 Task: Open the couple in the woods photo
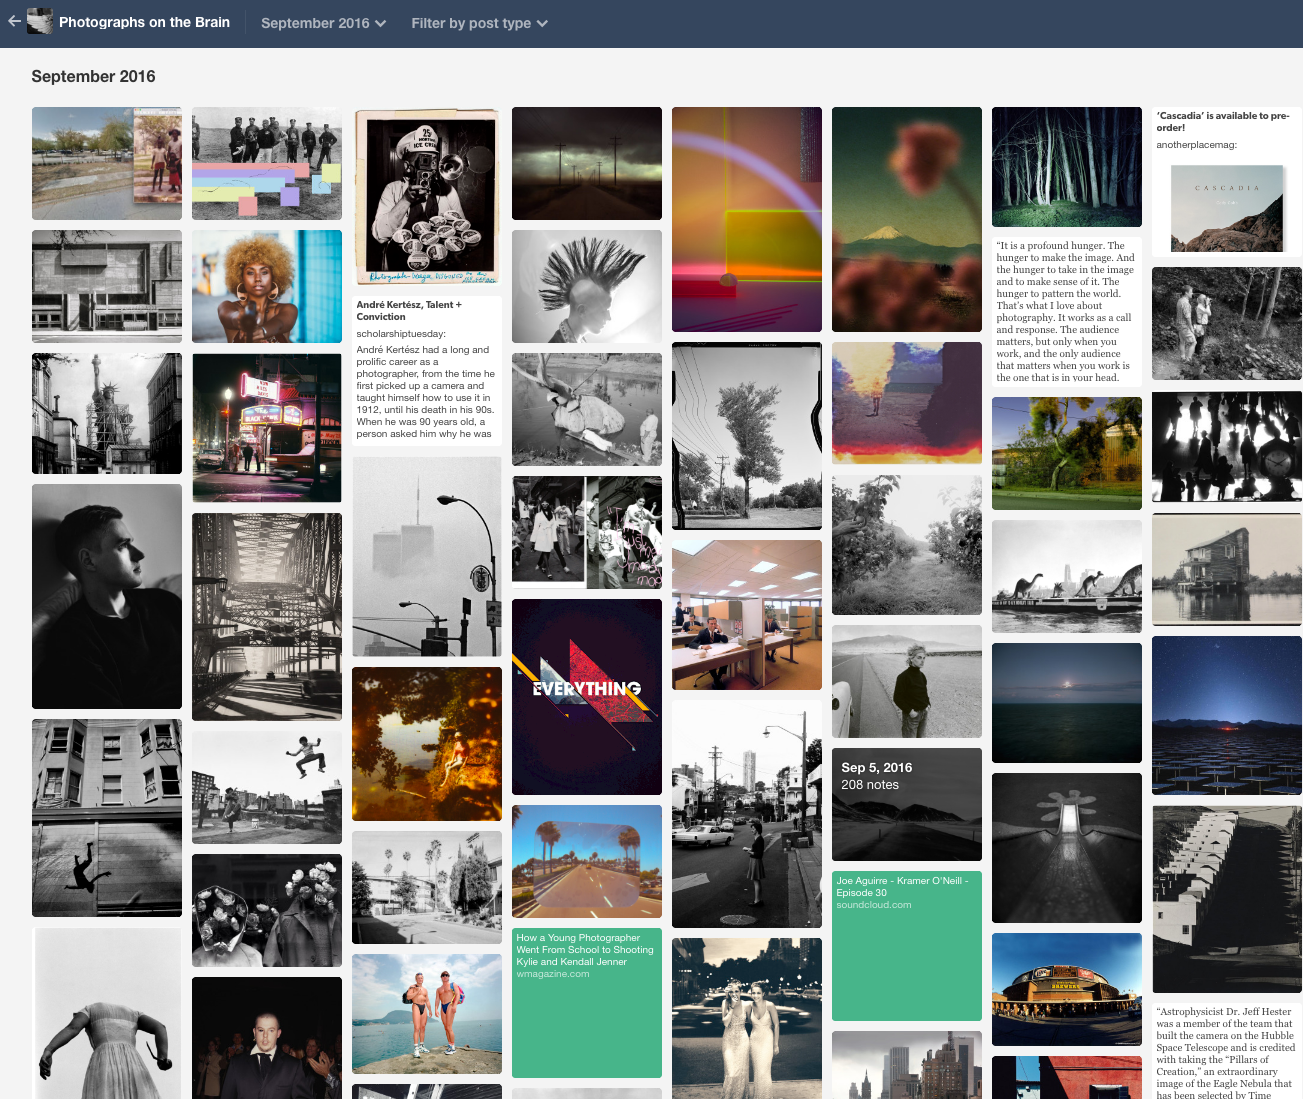(1227, 323)
